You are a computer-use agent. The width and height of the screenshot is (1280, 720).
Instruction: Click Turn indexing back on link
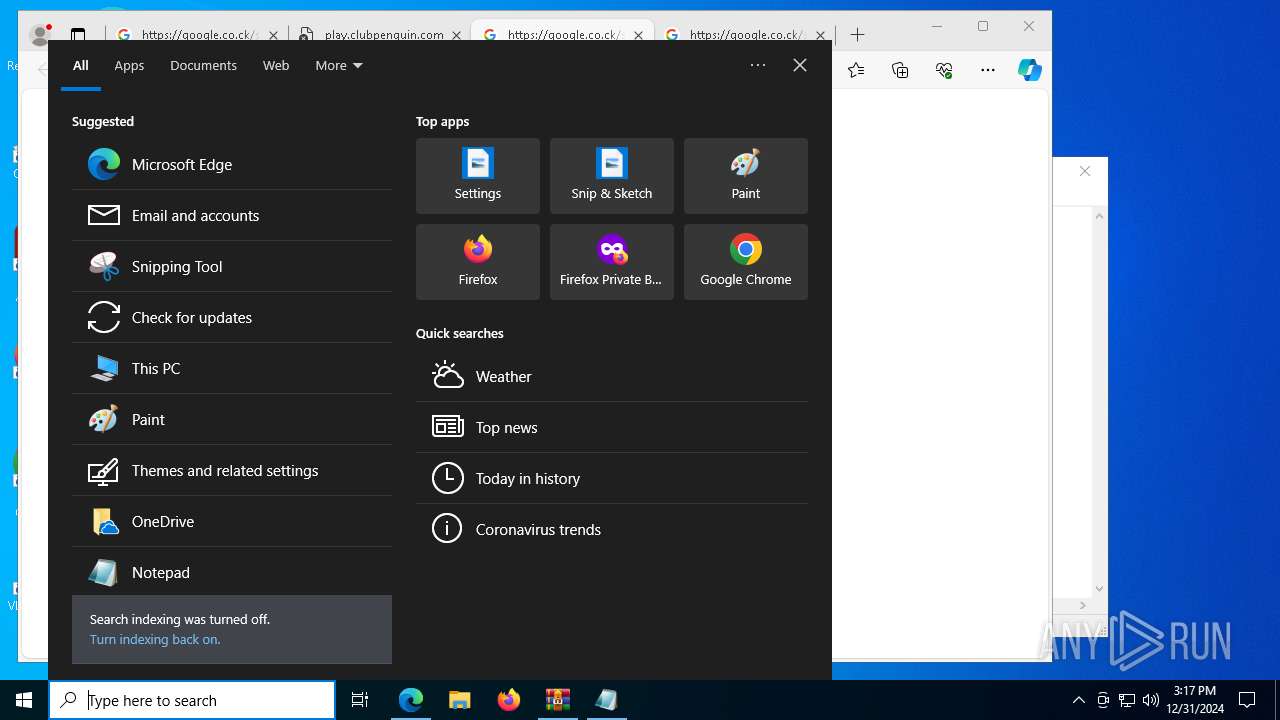(x=155, y=639)
